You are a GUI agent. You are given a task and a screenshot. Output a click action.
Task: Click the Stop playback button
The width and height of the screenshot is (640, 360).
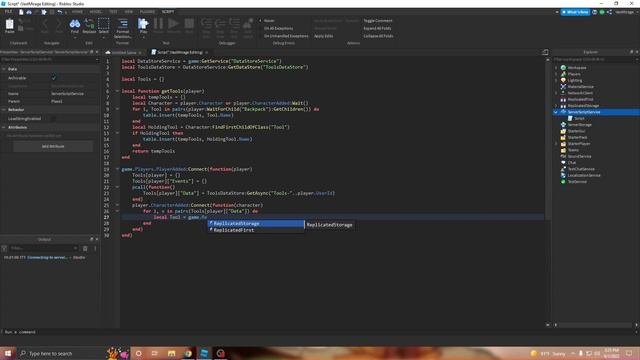pos(189,25)
